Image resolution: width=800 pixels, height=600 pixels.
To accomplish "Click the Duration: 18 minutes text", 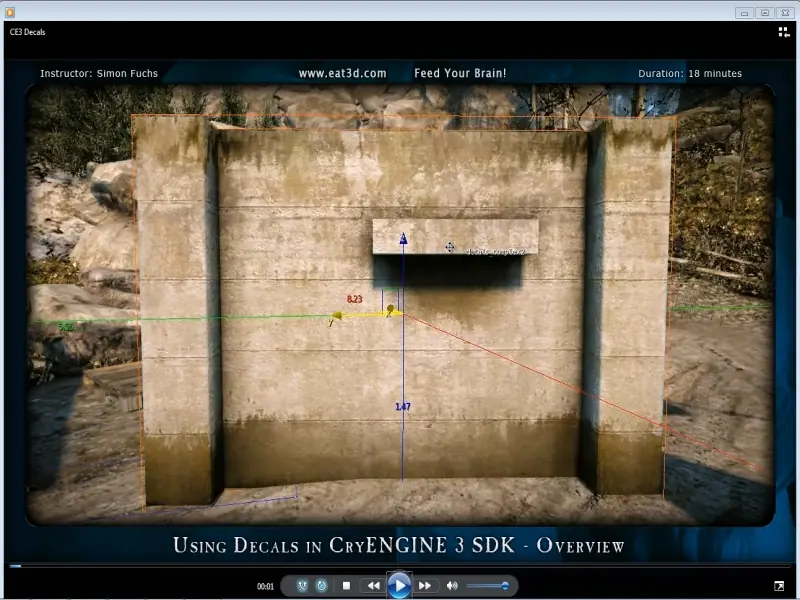I will click(x=690, y=73).
